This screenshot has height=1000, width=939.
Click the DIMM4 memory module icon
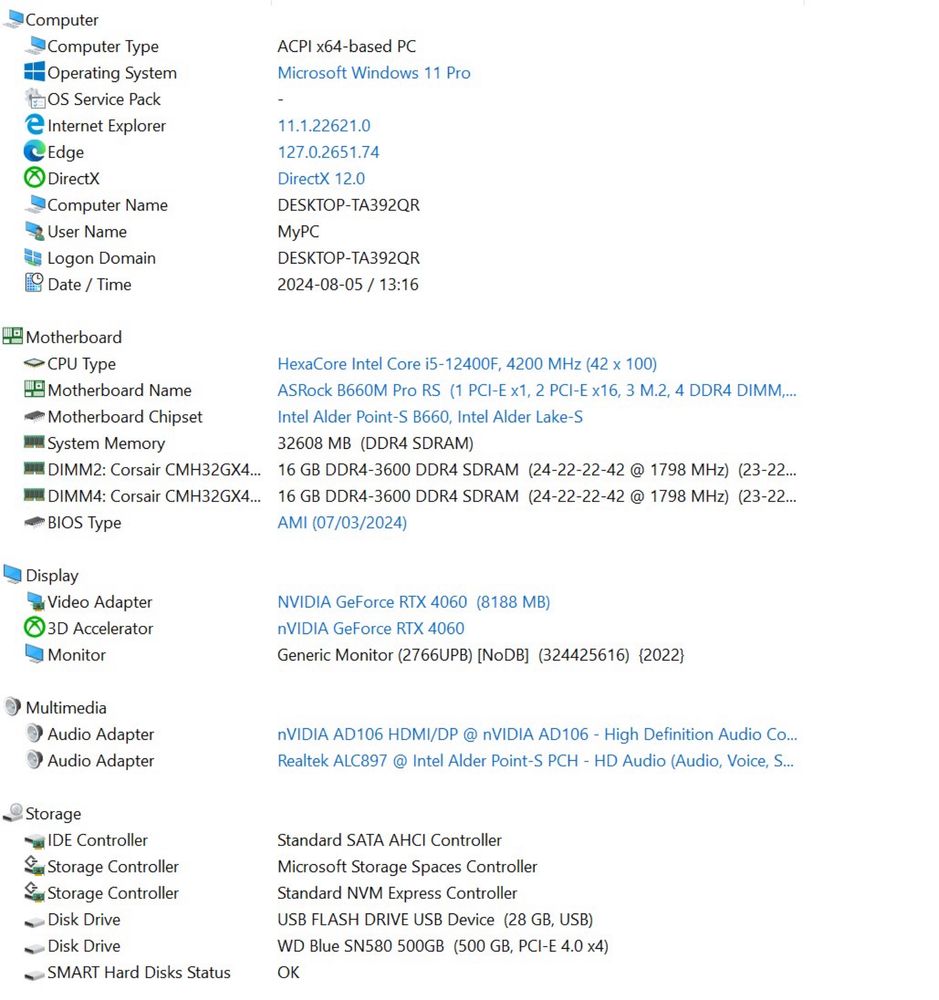pyautogui.click(x=34, y=495)
